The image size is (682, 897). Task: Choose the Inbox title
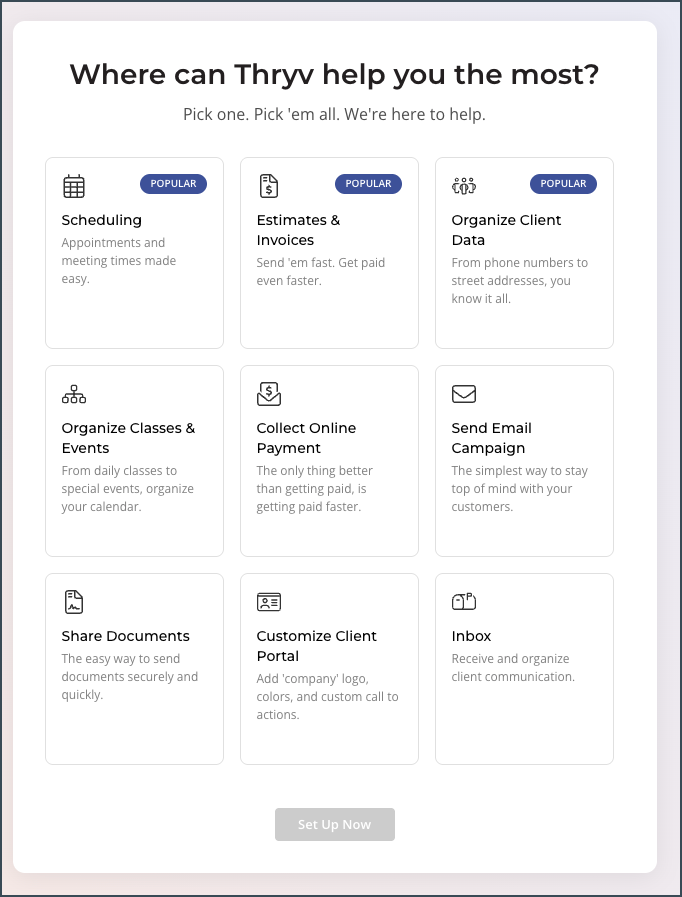pos(471,636)
